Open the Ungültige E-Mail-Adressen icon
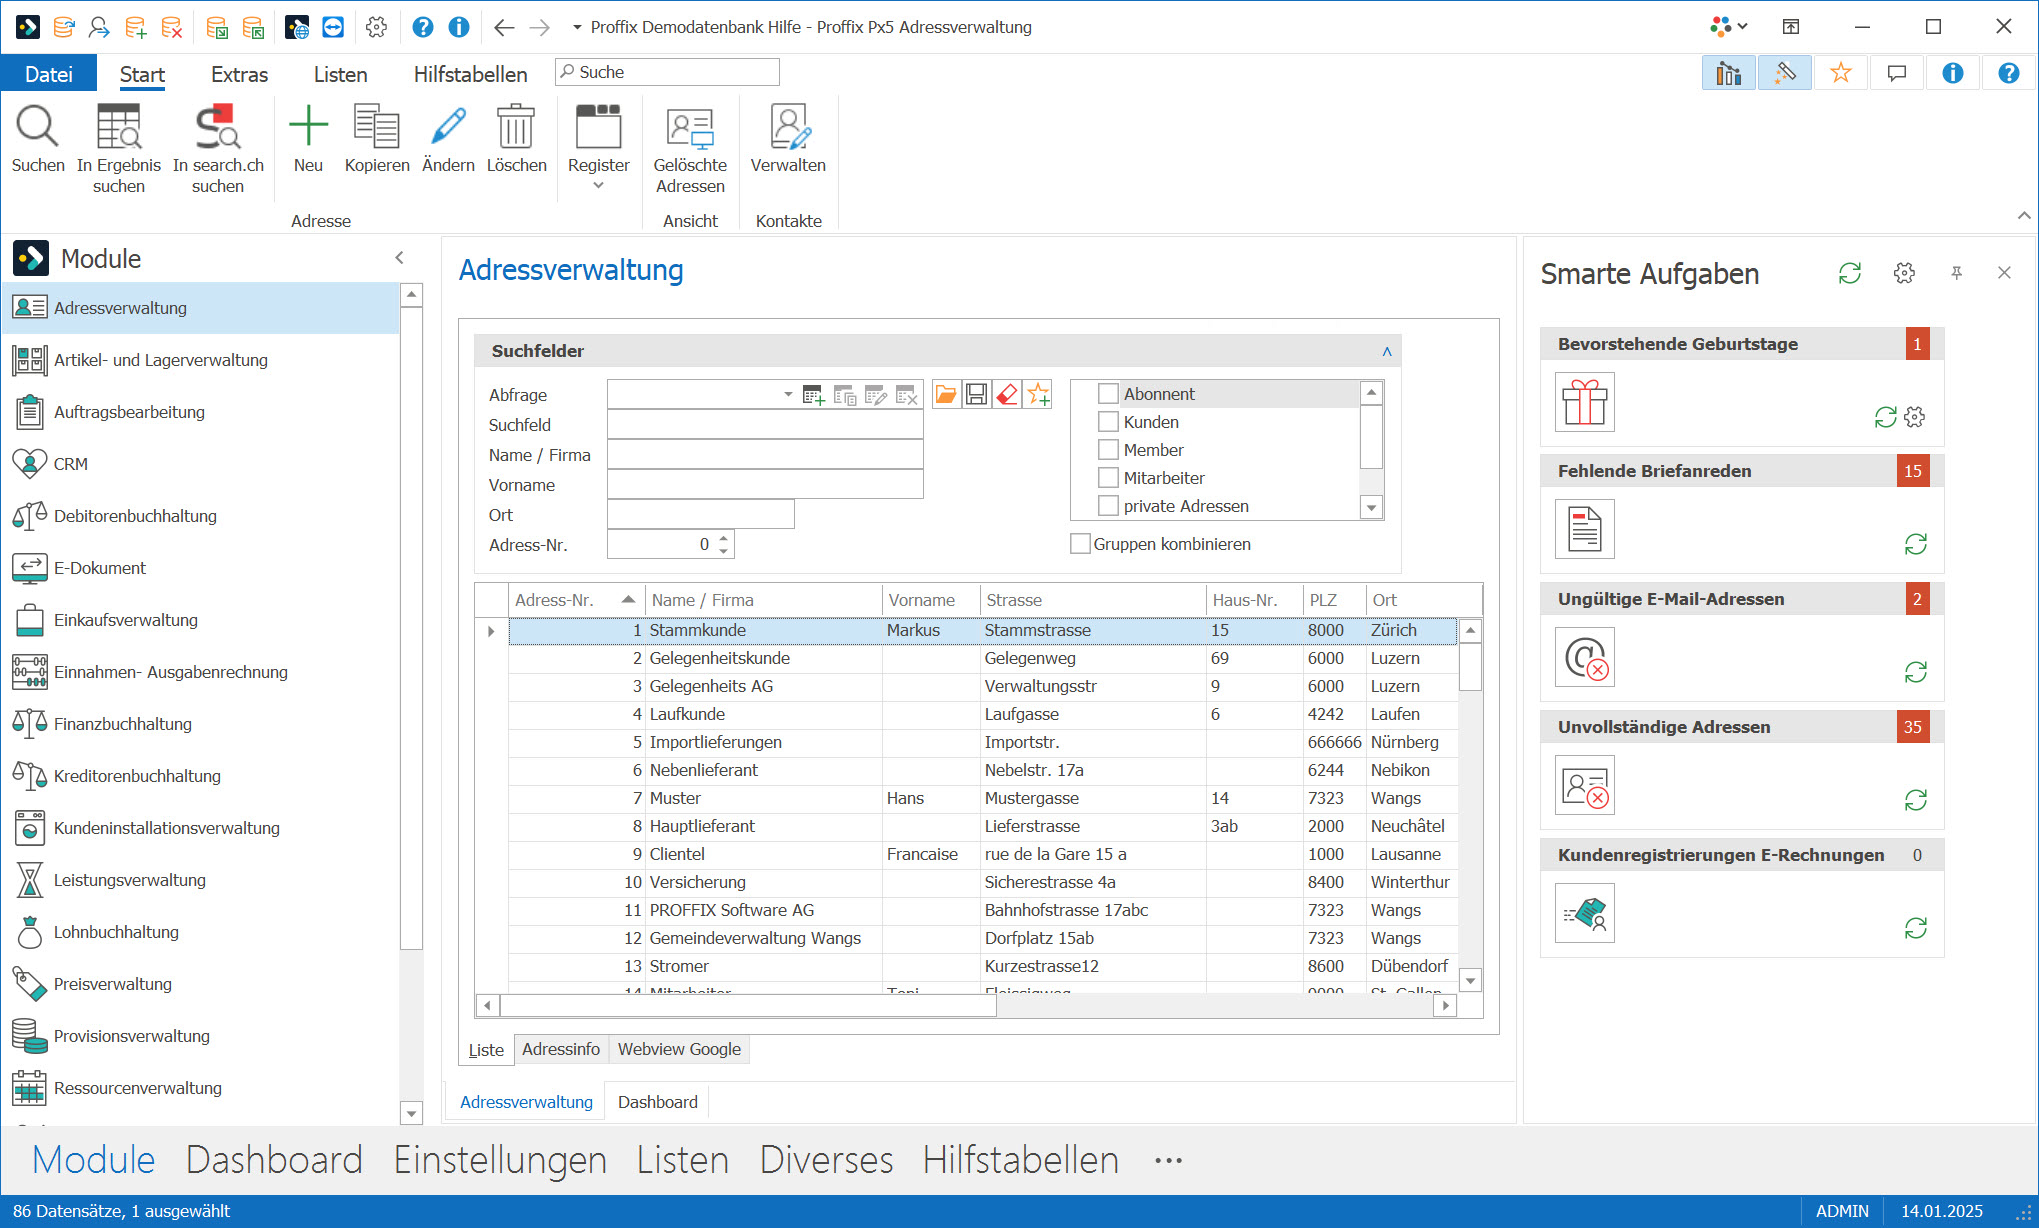Screen dimensions: 2039x1228 (x=1585, y=657)
